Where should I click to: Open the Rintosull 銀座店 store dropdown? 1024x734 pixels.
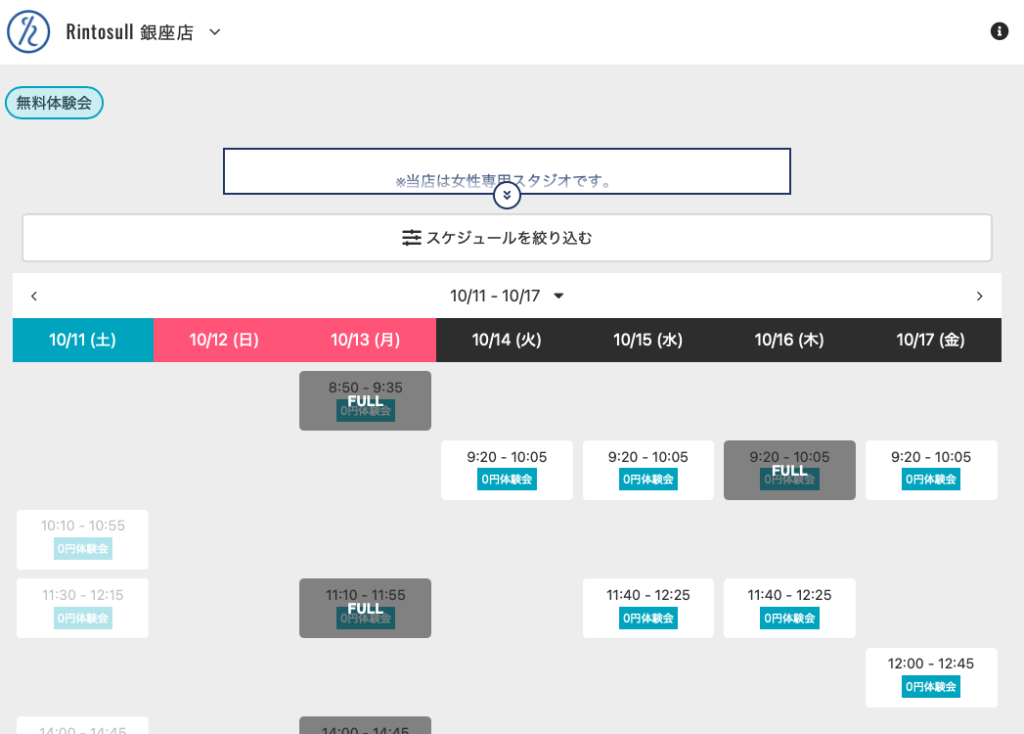[x=214, y=32]
